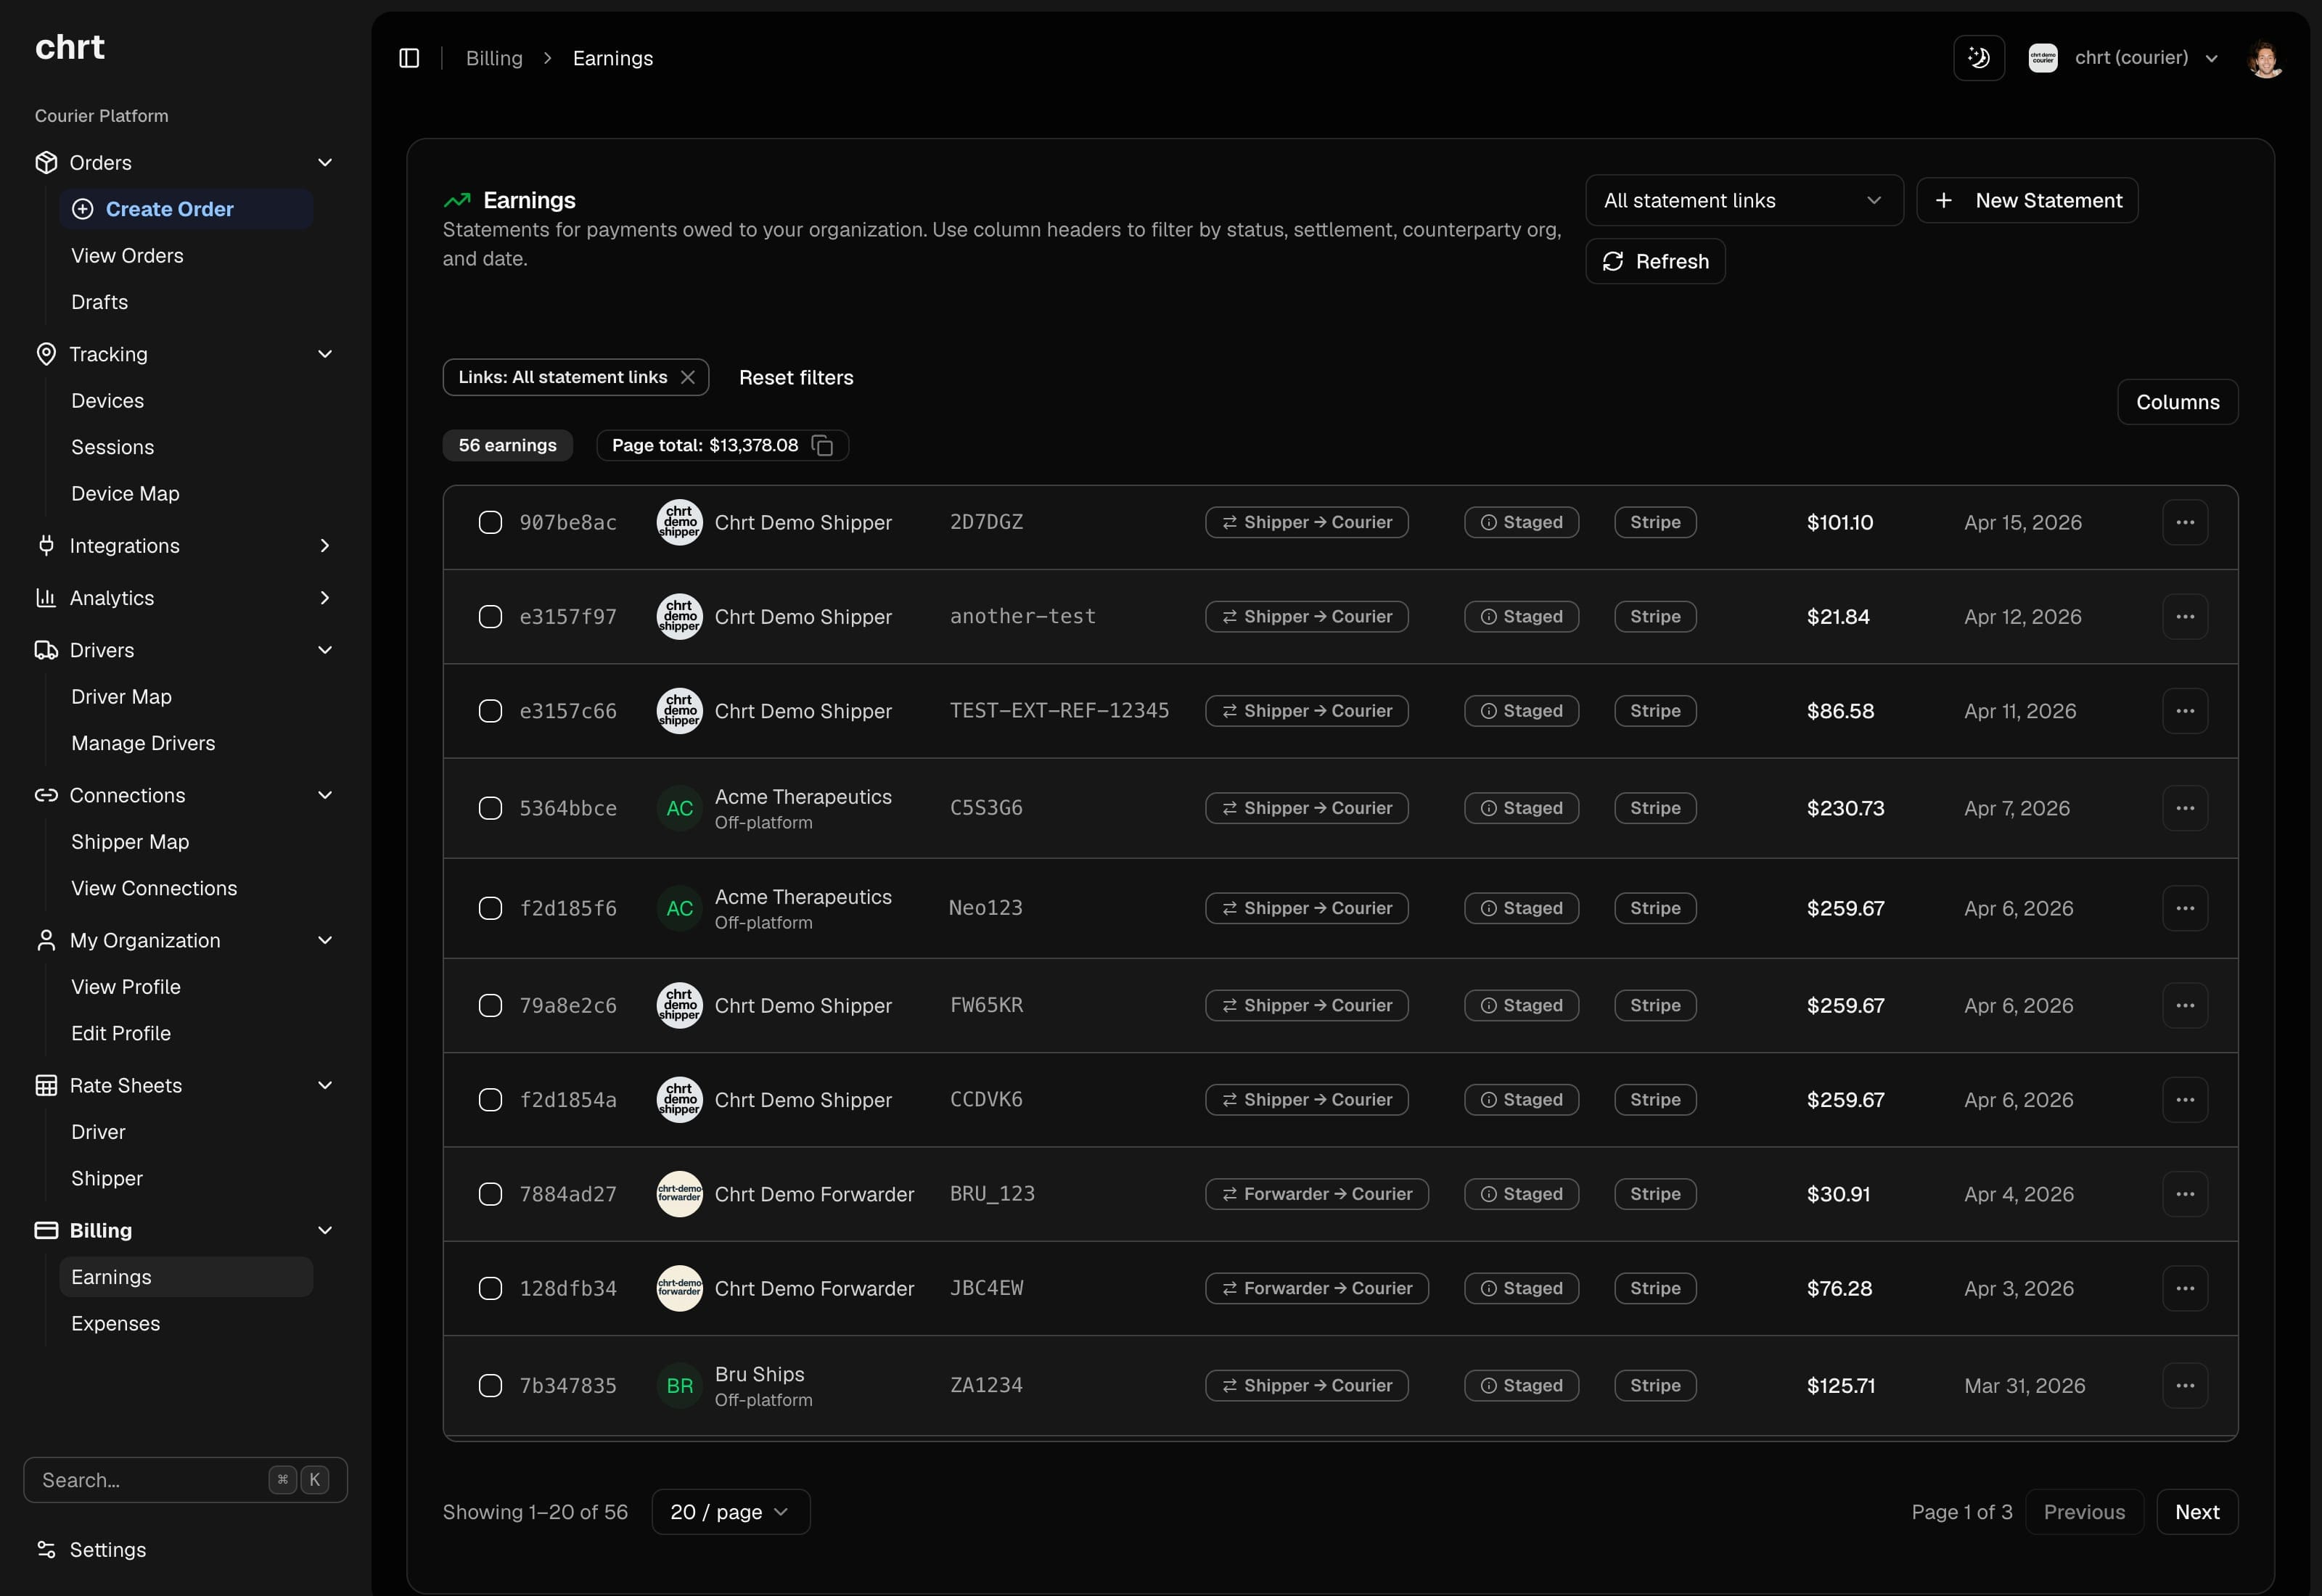Select the checkbox for earning e3157c66

click(x=490, y=711)
